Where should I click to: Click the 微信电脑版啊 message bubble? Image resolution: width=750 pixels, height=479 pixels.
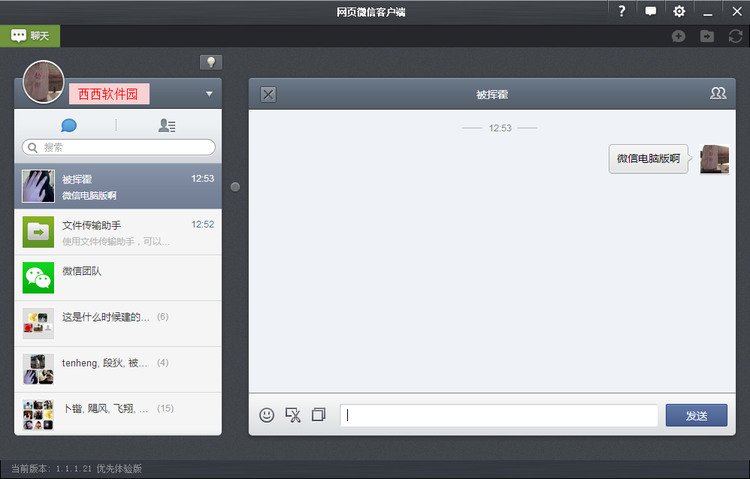649,159
